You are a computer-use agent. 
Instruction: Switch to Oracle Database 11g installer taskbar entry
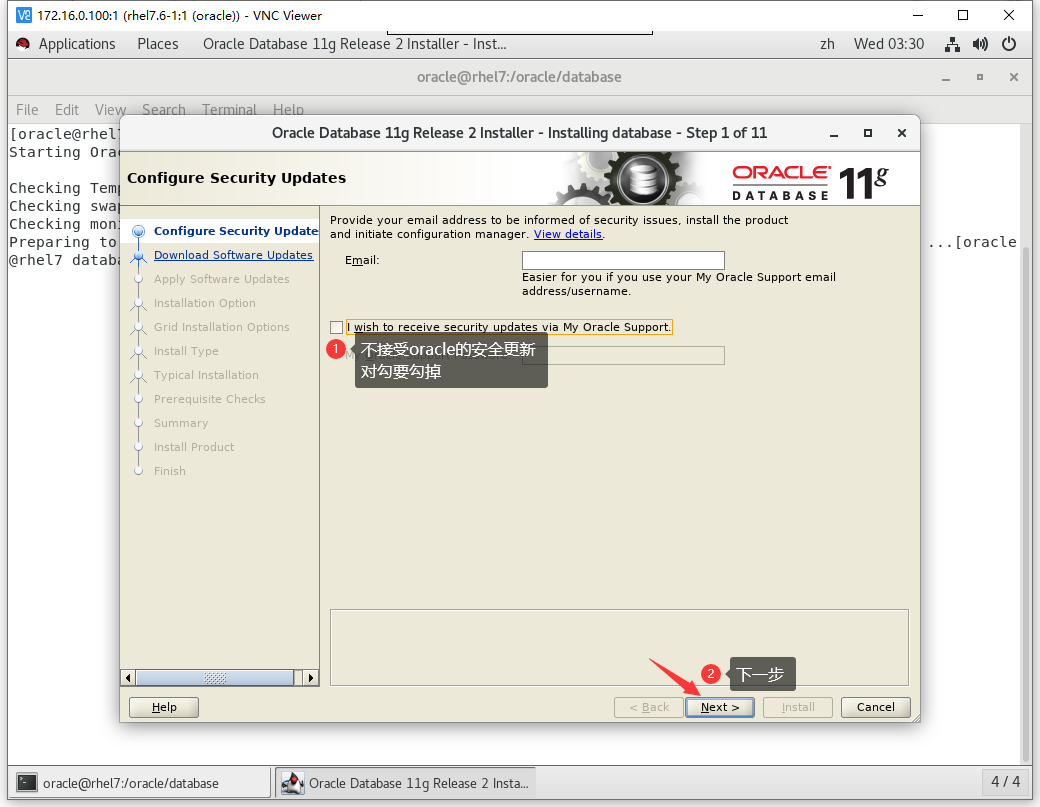click(x=405, y=782)
